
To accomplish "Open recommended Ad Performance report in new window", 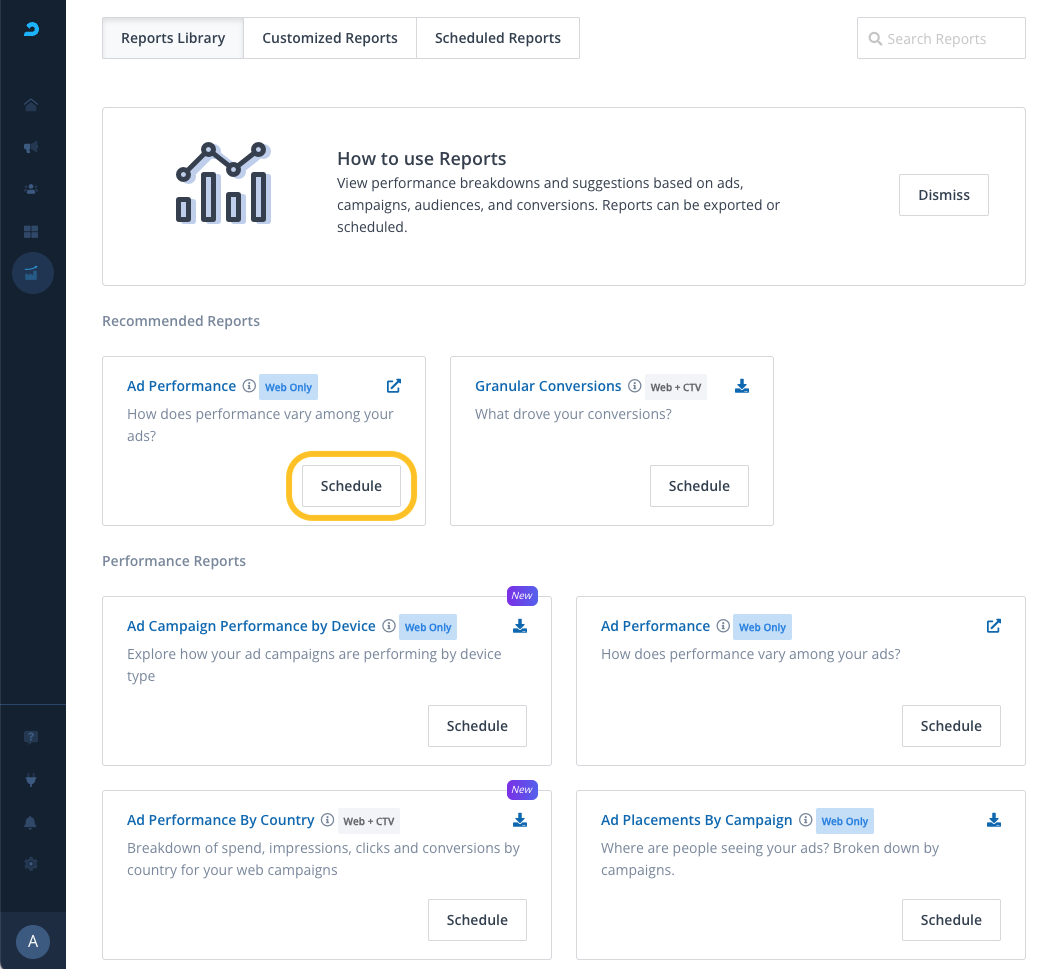I will [x=394, y=386].
